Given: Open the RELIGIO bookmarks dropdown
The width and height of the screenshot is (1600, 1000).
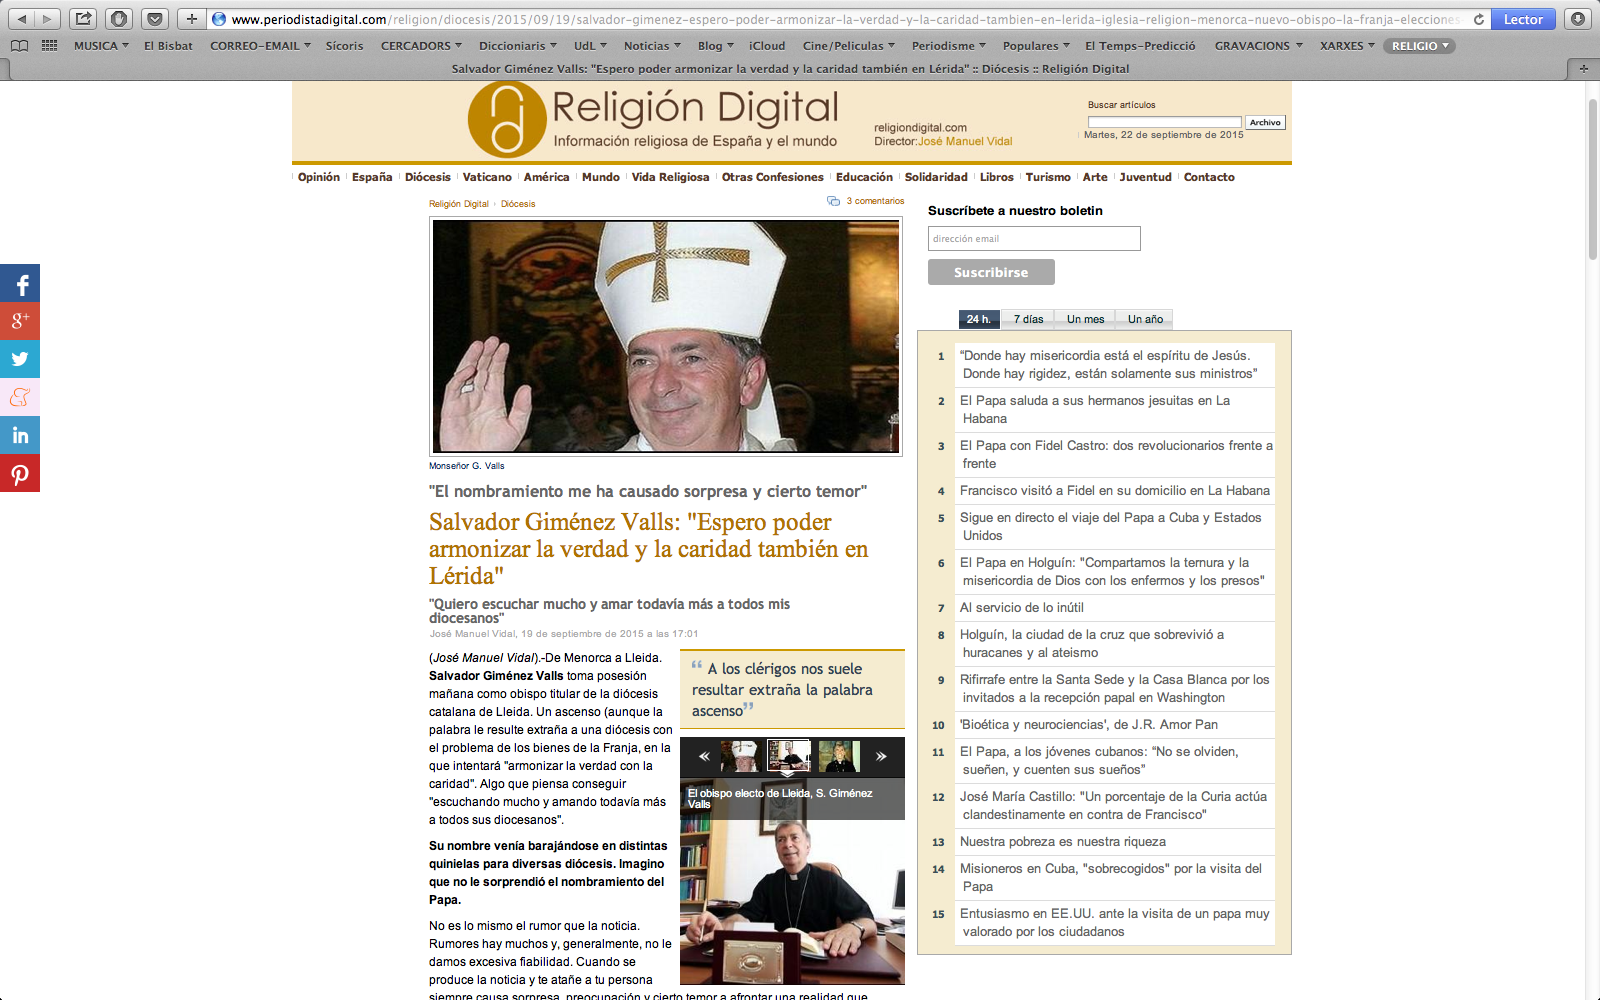Looking at the screenshot, I should pyautogui.click(x=1419, y=46).
